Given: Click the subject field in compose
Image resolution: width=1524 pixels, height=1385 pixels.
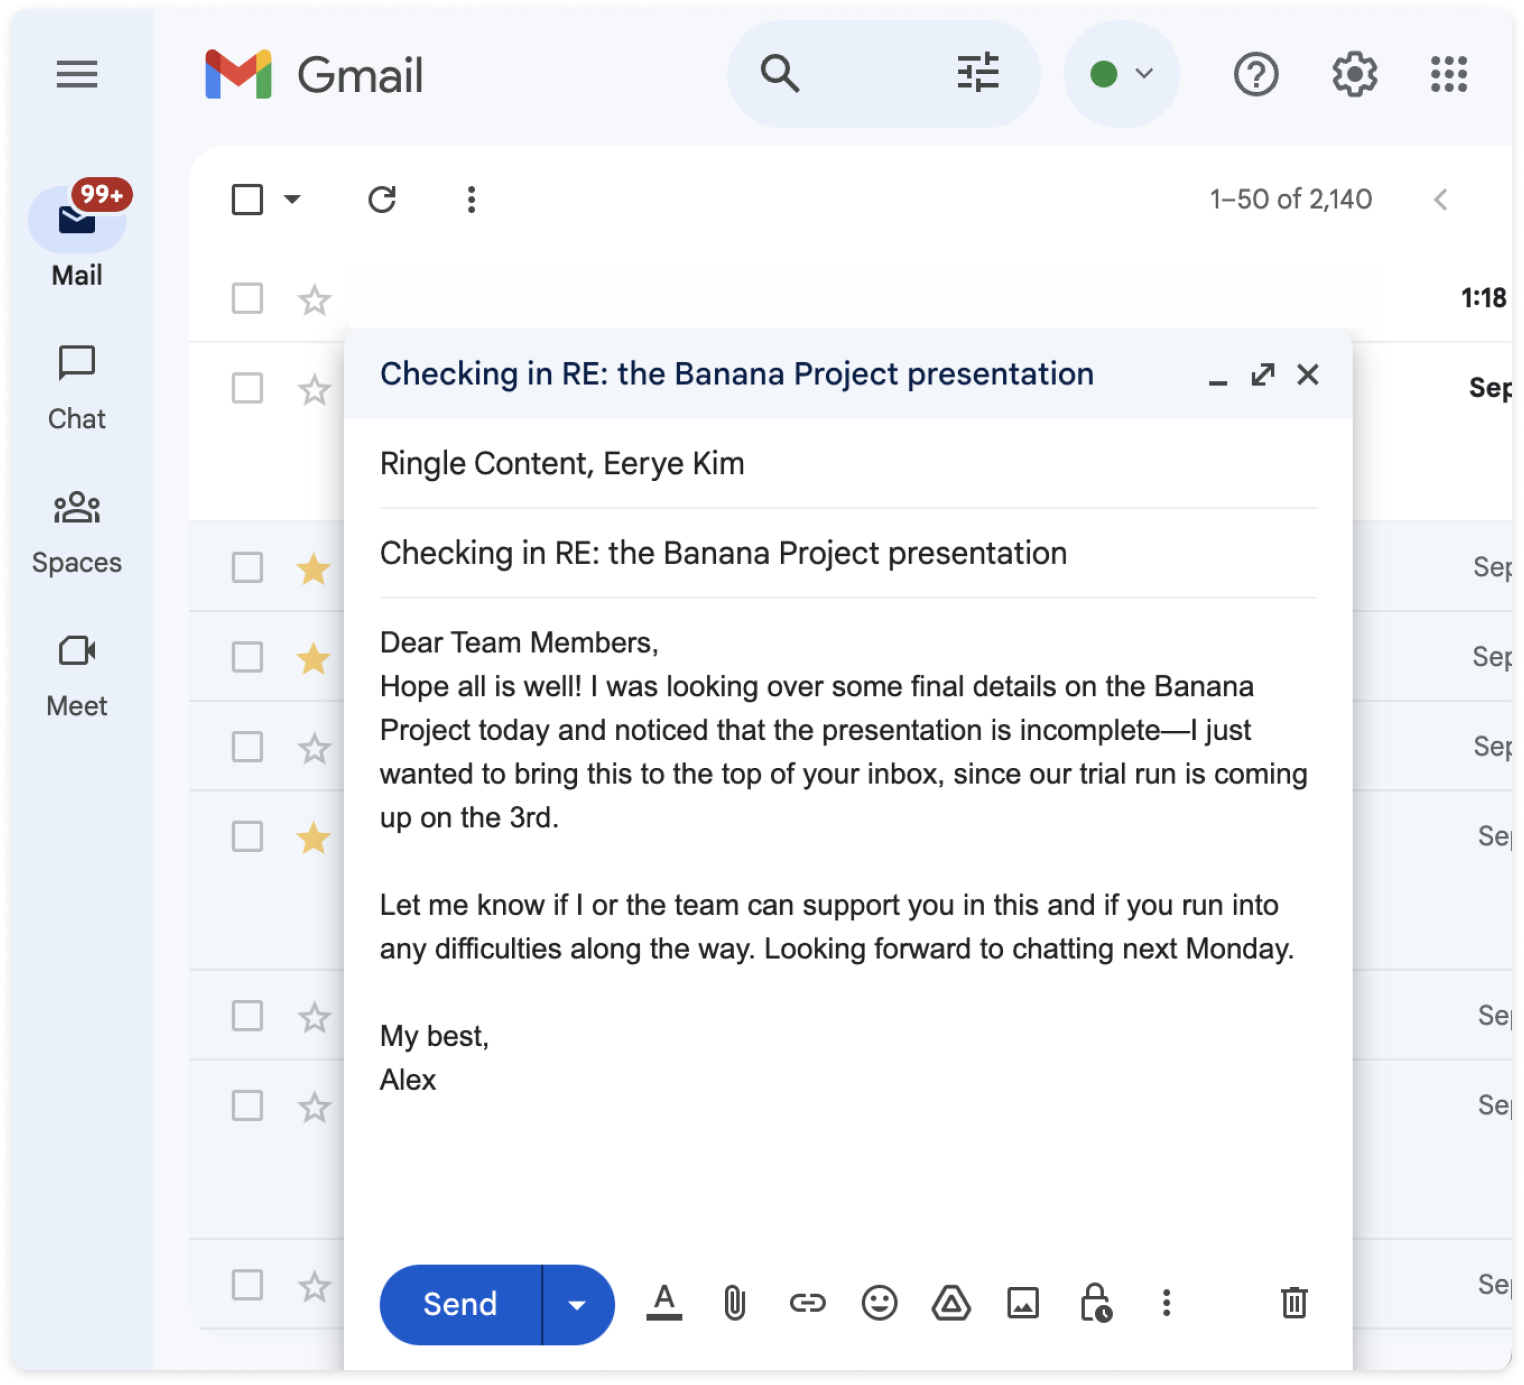Looking at the screenshot, I should (848, 553).
